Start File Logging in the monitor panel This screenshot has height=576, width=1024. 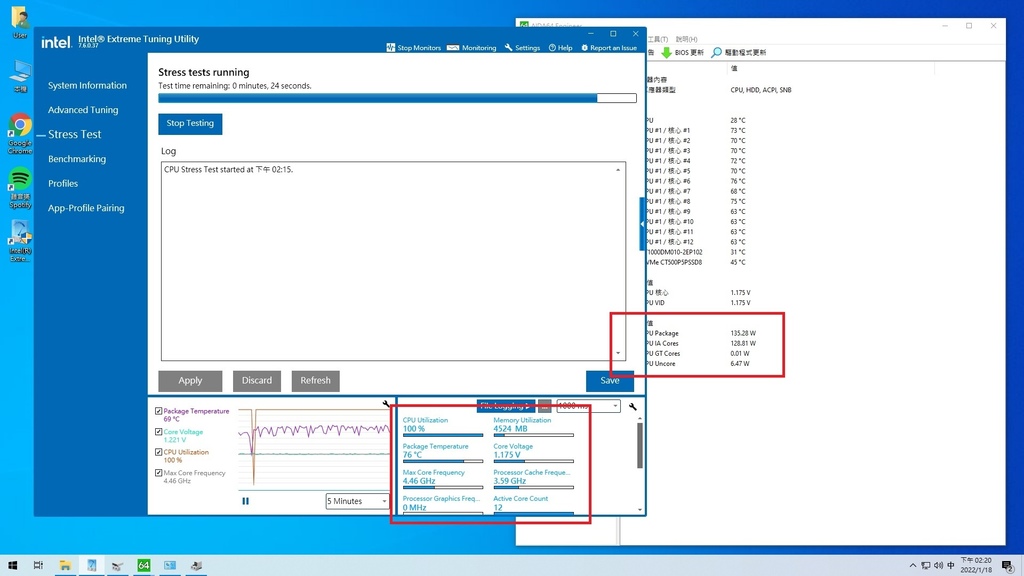coord(505,406)
